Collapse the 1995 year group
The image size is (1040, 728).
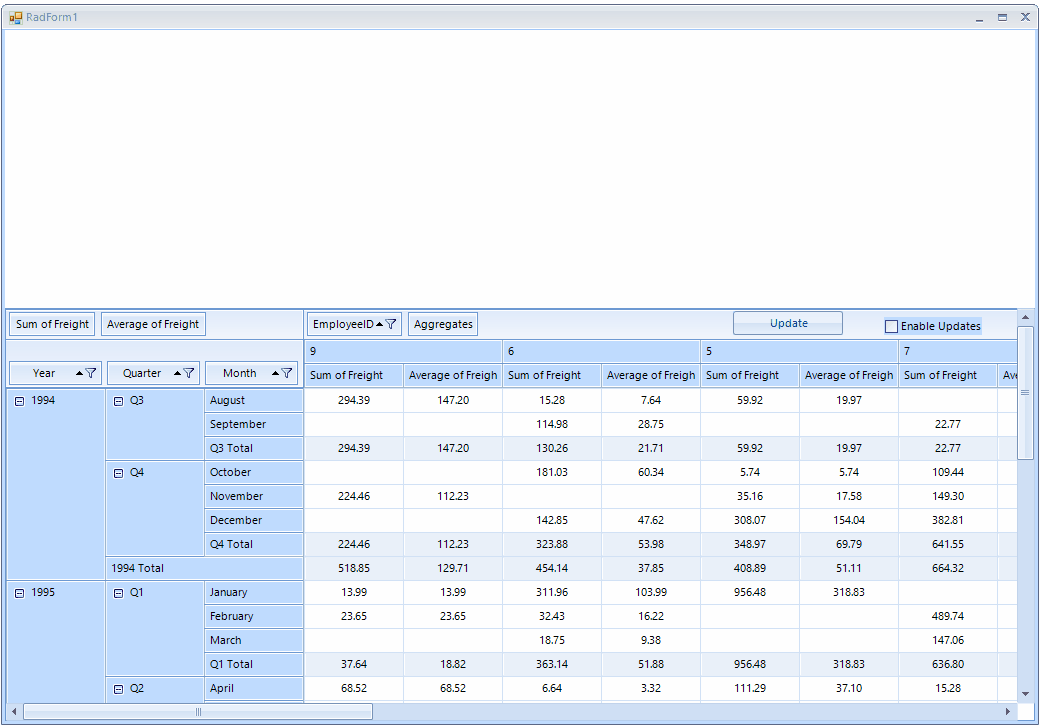point(20,592)
